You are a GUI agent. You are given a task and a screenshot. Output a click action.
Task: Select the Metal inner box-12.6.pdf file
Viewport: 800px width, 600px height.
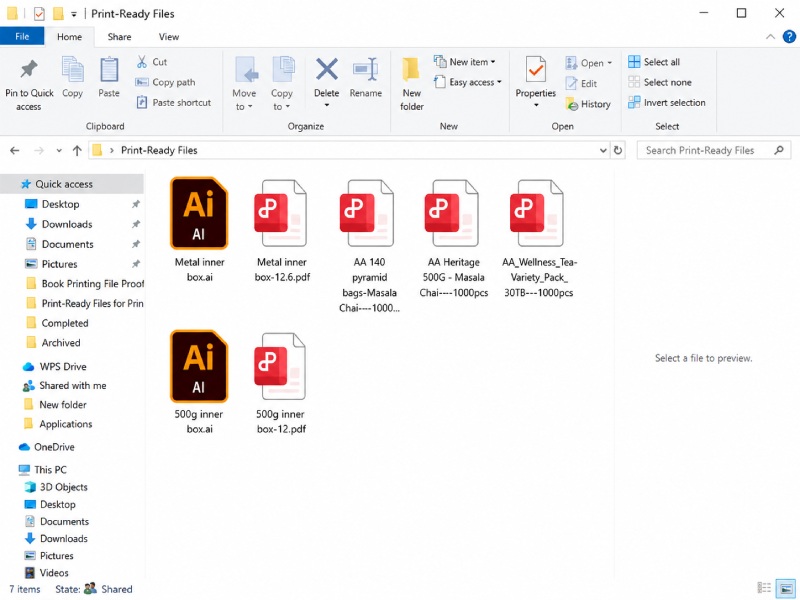(282, 230)
